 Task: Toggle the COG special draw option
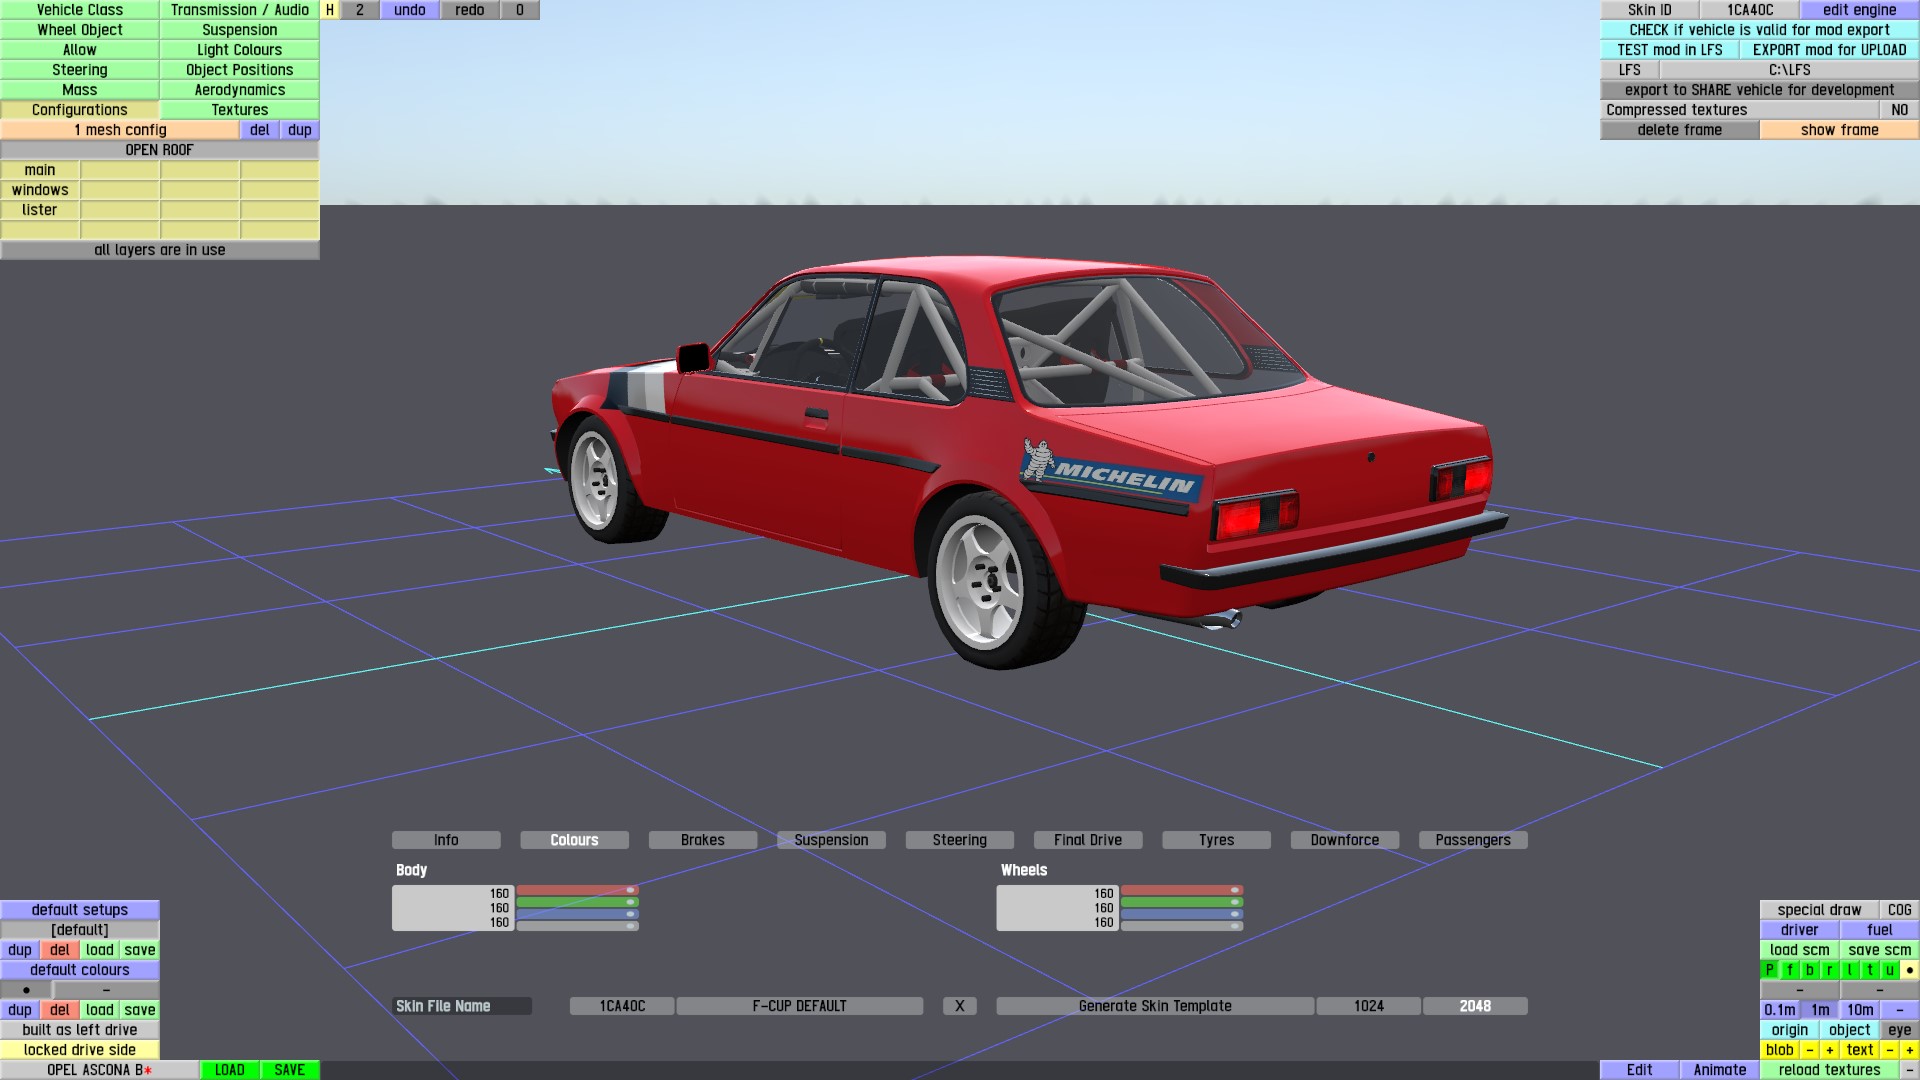[1899, 910]
